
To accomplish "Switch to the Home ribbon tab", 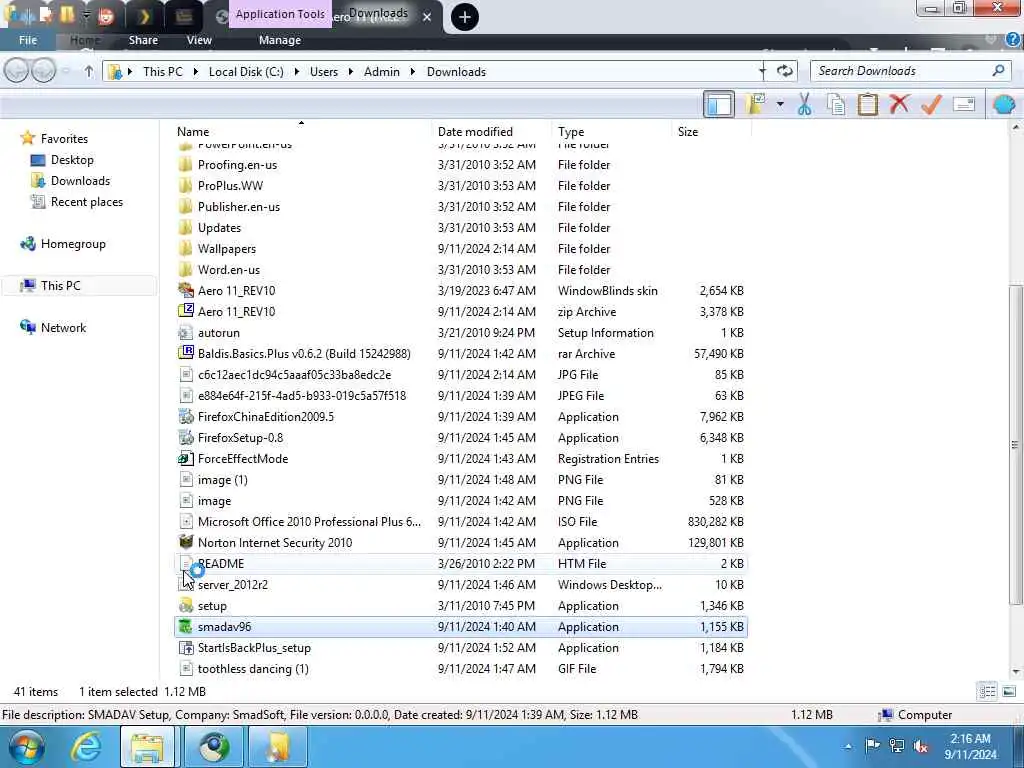I will tap(85, 40).
